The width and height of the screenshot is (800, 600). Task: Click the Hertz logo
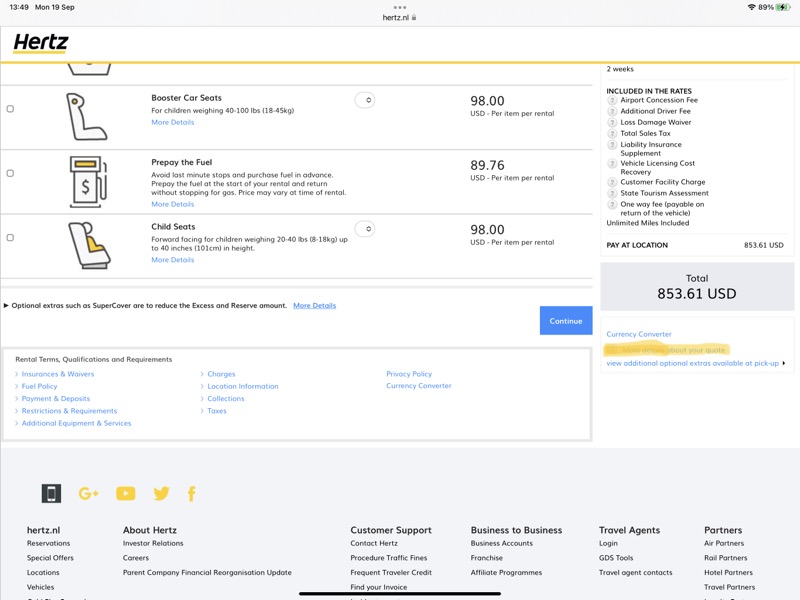tap(41, 43)
